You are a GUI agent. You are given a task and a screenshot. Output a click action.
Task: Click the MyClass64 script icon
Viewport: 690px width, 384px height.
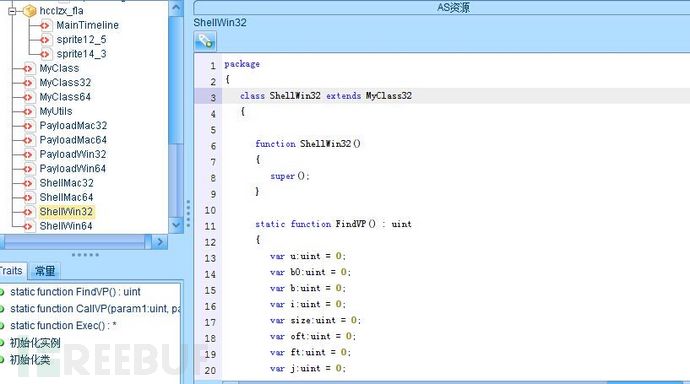tap(28, 97)
